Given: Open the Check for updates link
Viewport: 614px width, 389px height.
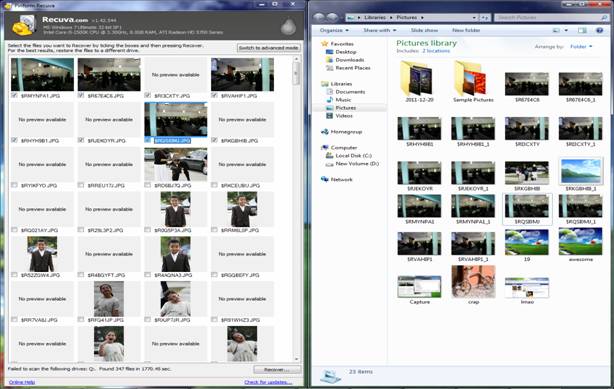Looking at the screenshot, I should point(268,382).
